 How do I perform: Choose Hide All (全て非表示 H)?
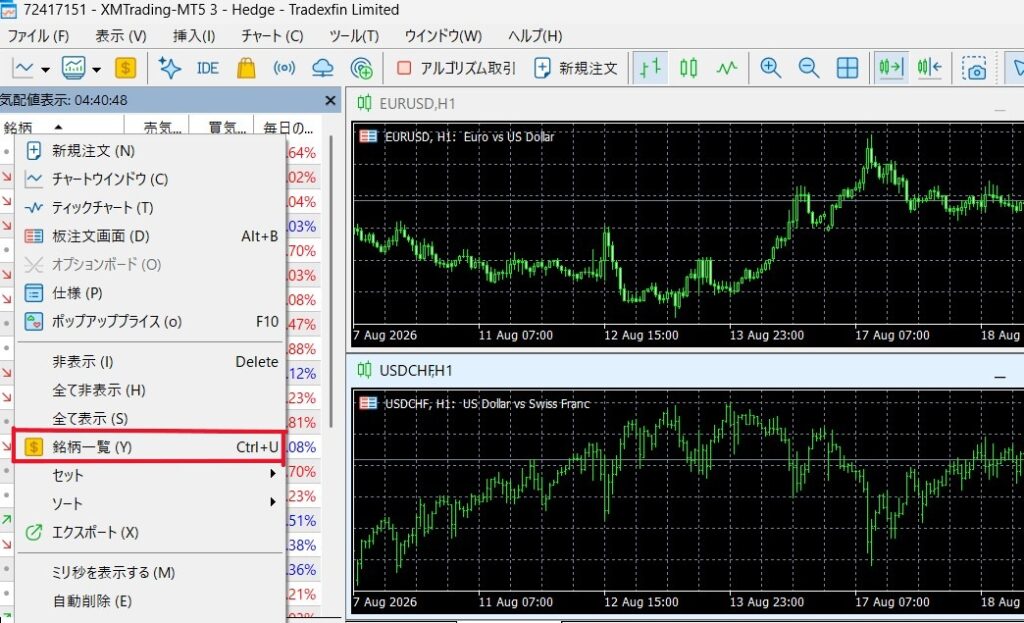pos(150,391)
